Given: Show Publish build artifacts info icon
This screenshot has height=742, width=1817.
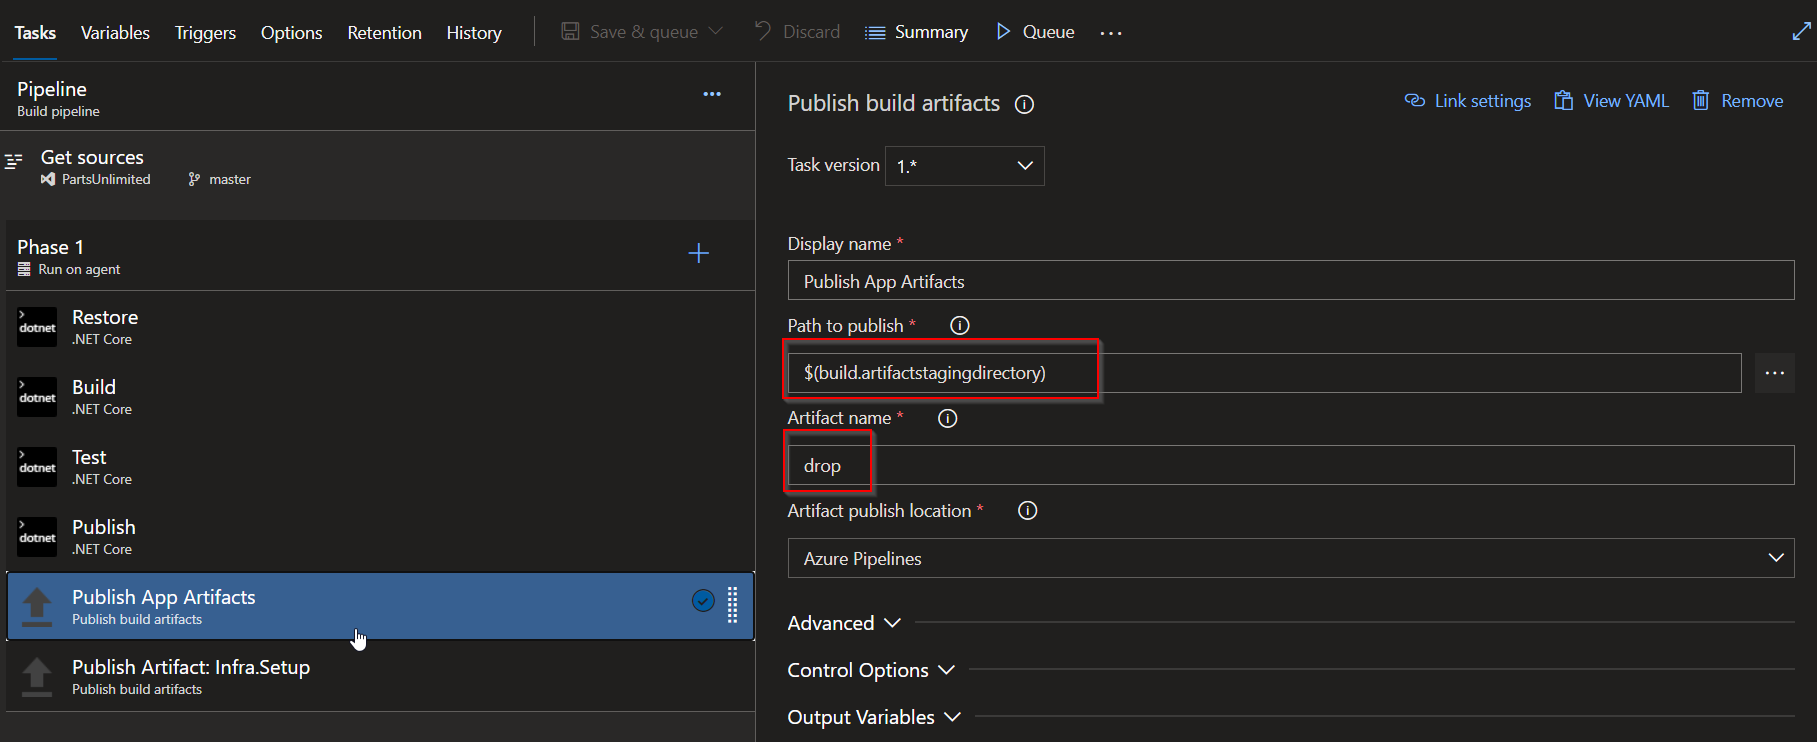Looking at the screenshot, I should pyautogui.click(x=1024, y=104).
